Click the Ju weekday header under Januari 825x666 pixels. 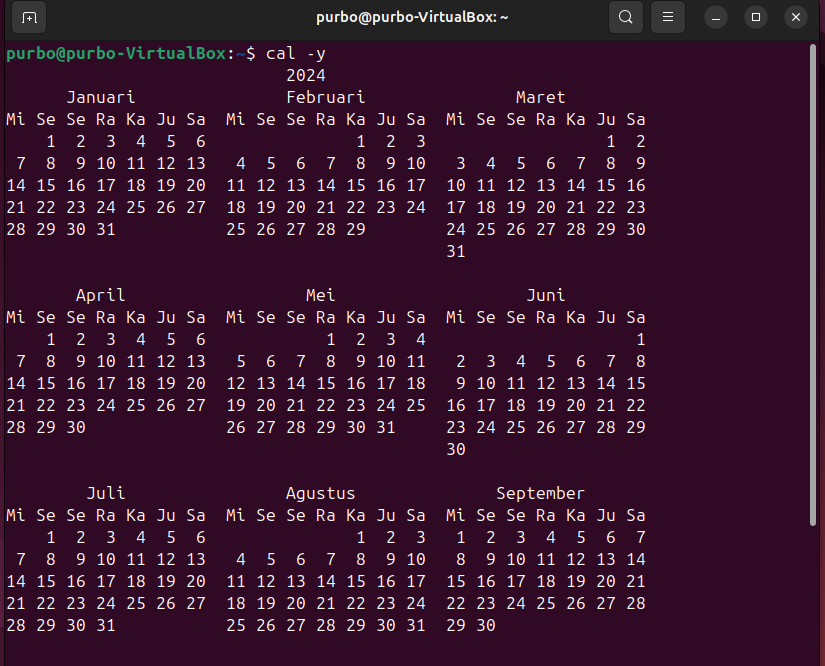(x=166, y=119)
